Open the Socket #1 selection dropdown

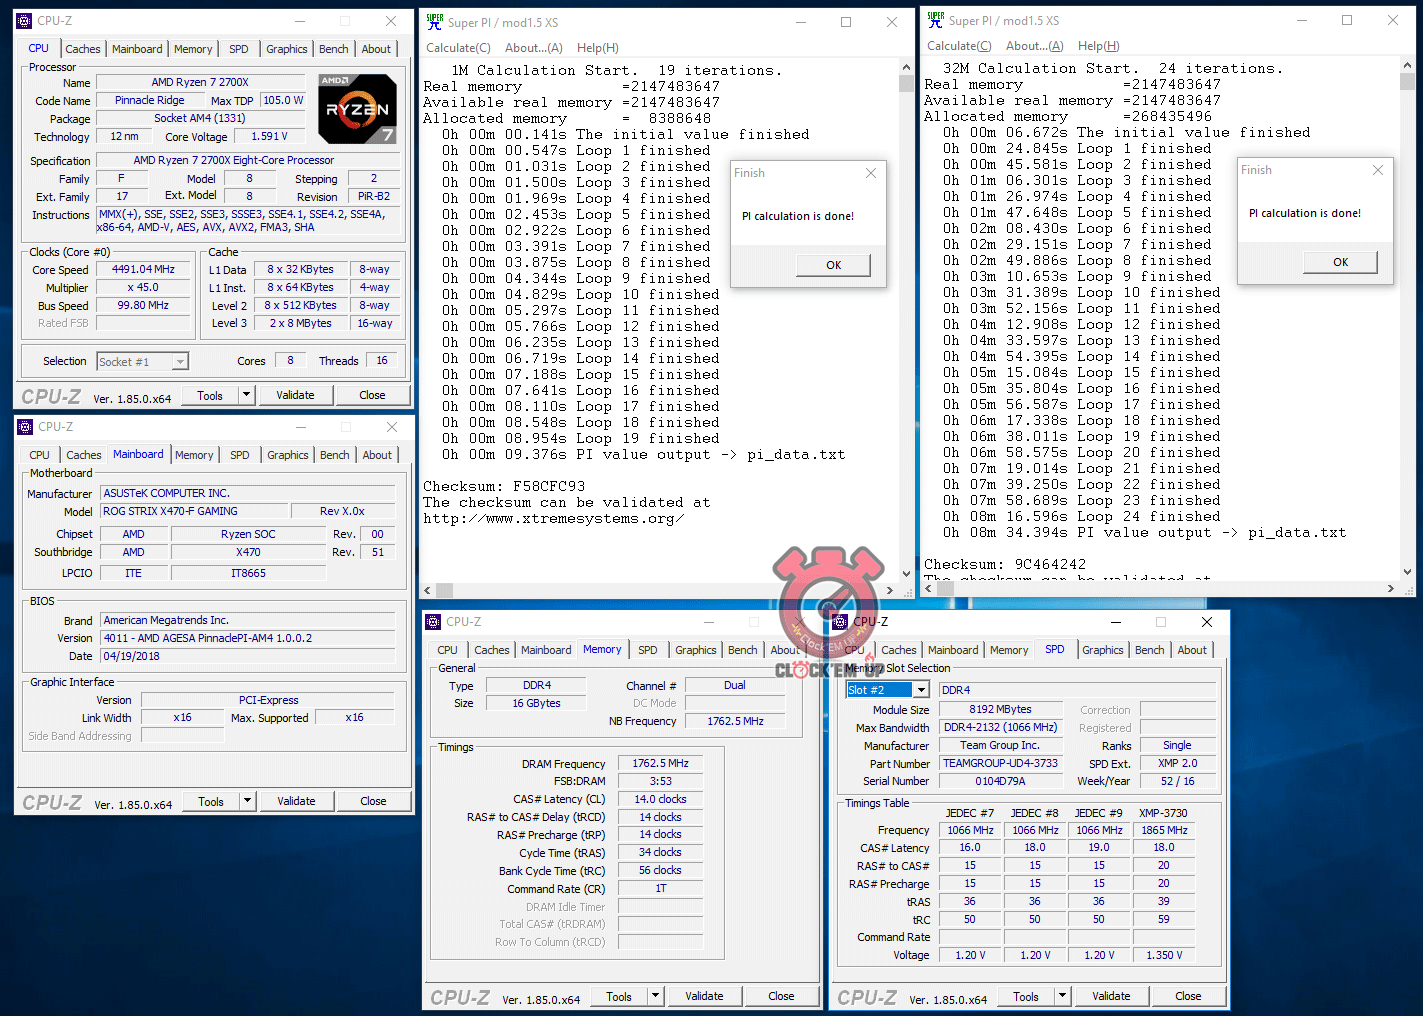point(180,362)
